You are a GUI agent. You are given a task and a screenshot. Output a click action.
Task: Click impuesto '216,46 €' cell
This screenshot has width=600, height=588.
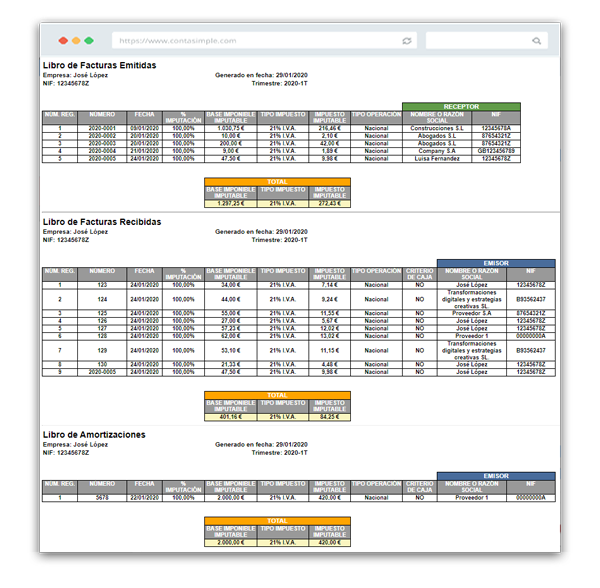coord(329,128)
